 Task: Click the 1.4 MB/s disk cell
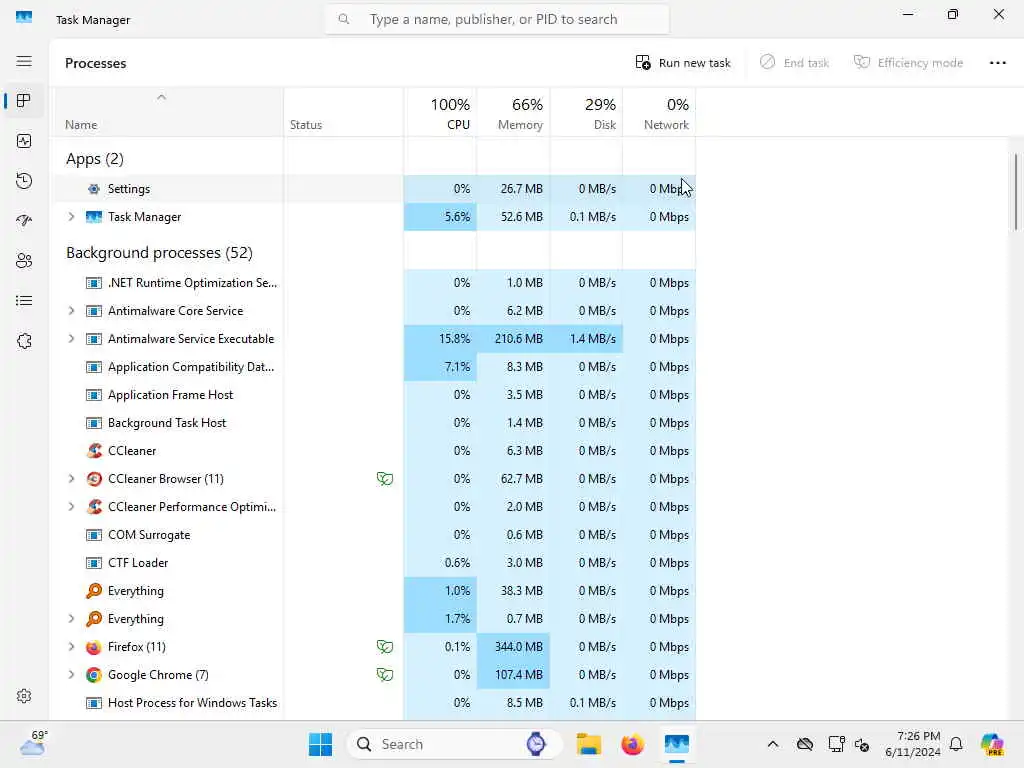(x=586, y=338)
